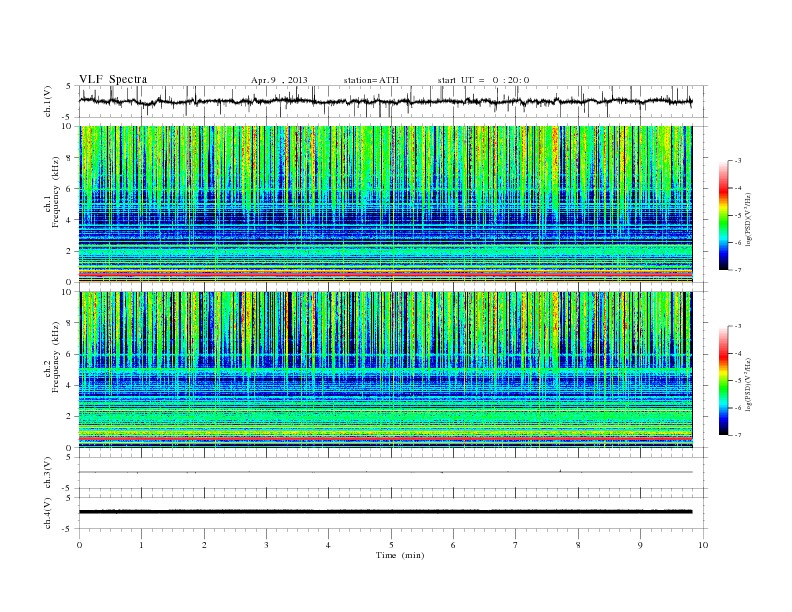Image resolution: width=792 pixels, height=612 pixels.
Task: Click the lower color scale bar for ch.2
Action: tap(723, 381)
